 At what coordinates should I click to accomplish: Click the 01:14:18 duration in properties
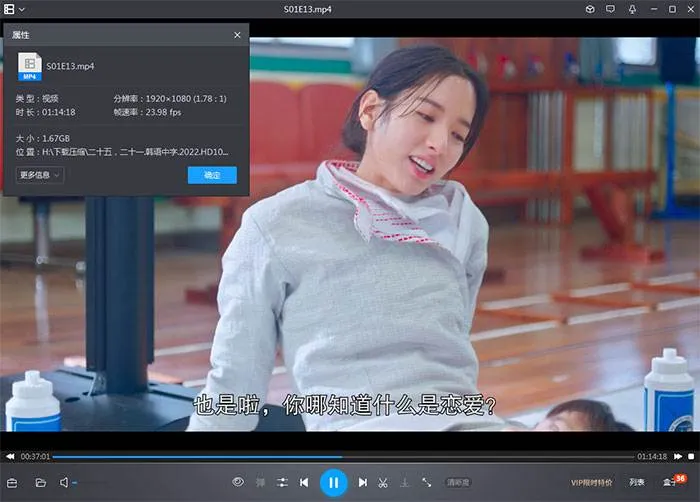coord(58,112)
